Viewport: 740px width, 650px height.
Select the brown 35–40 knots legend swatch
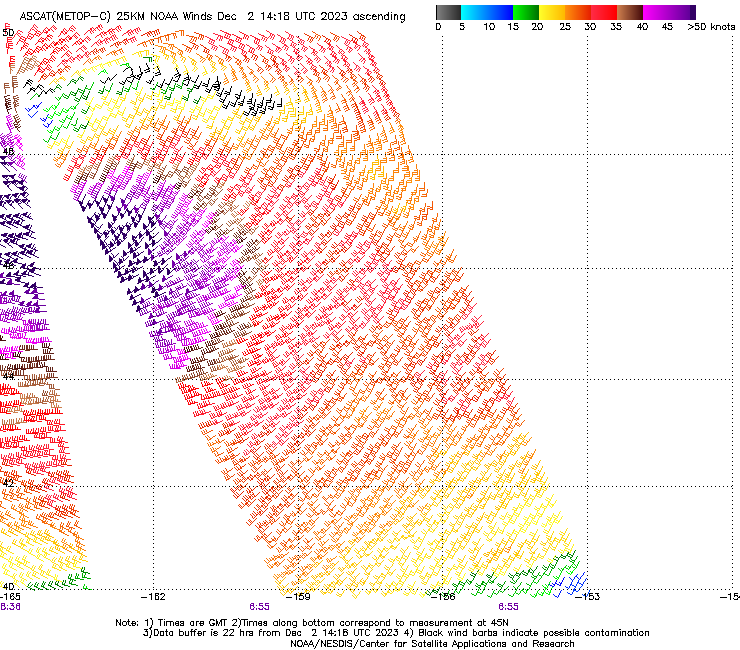[x=630, y=12]
